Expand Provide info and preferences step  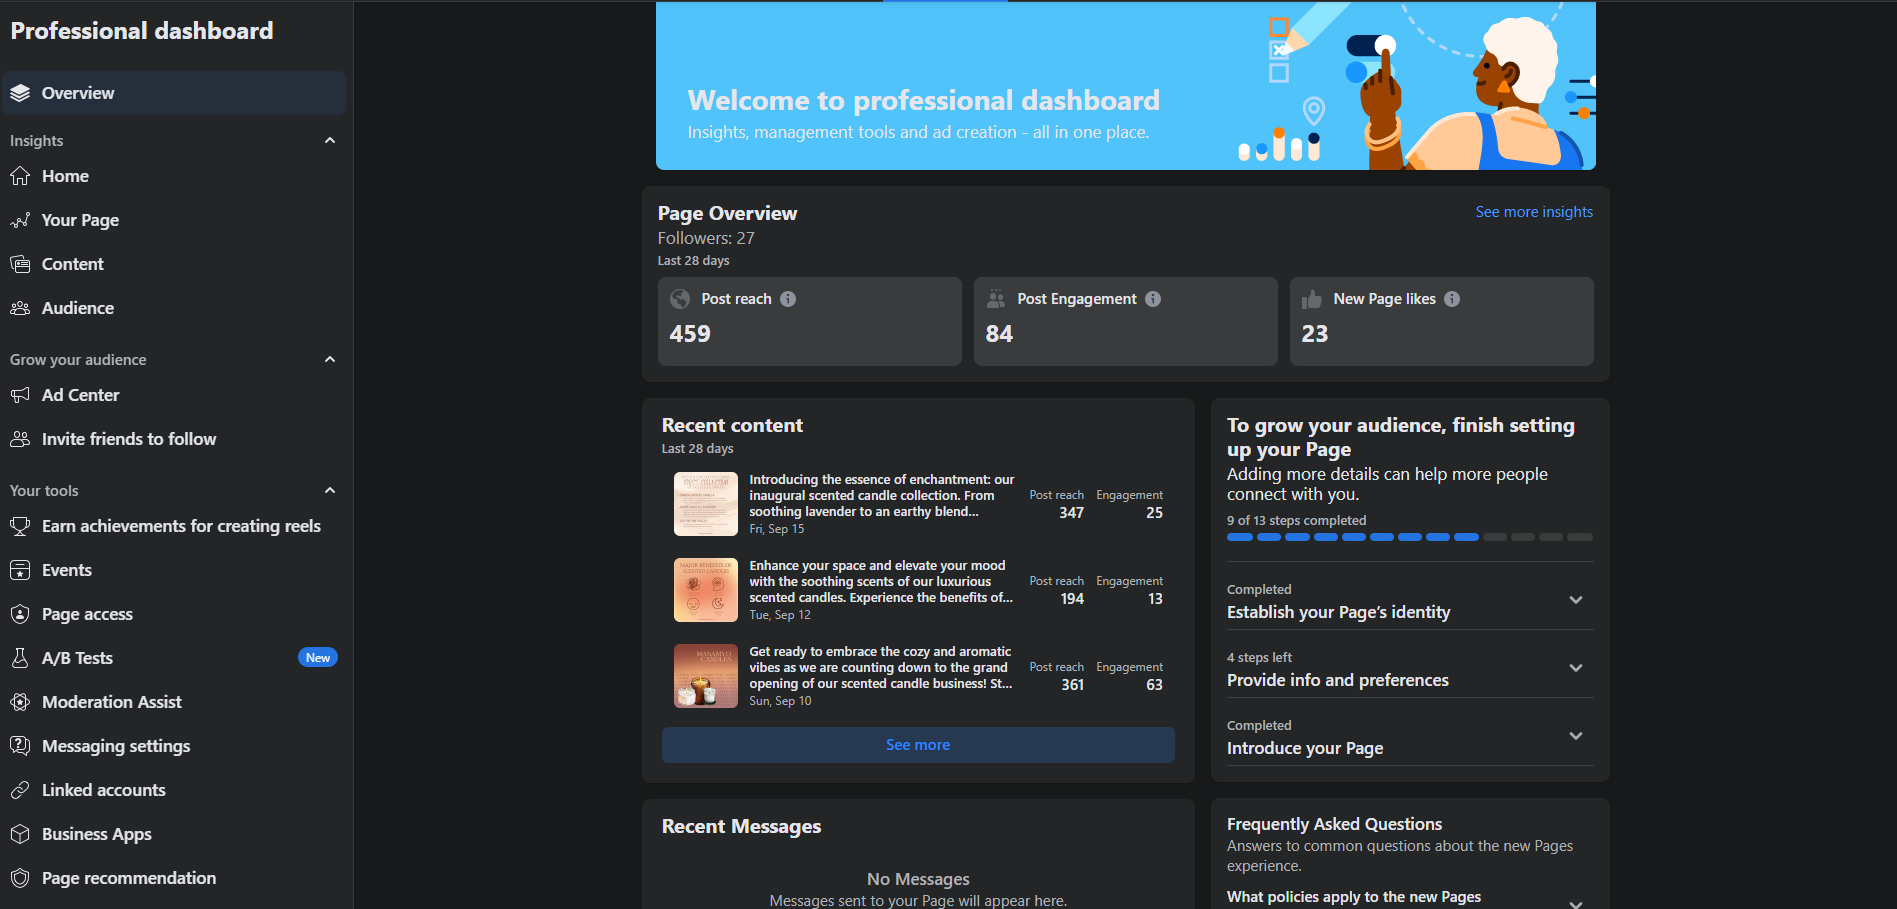click(1576, 668)
